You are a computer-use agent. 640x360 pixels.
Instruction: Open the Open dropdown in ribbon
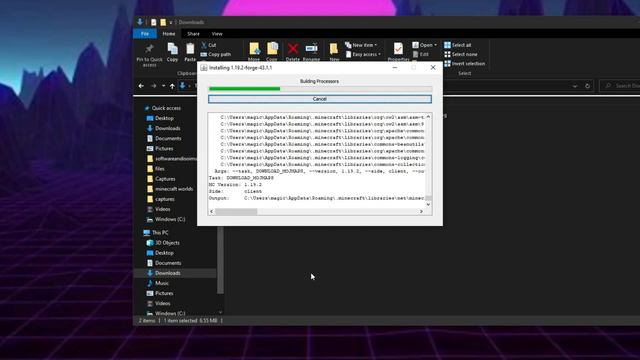point(424,45)
